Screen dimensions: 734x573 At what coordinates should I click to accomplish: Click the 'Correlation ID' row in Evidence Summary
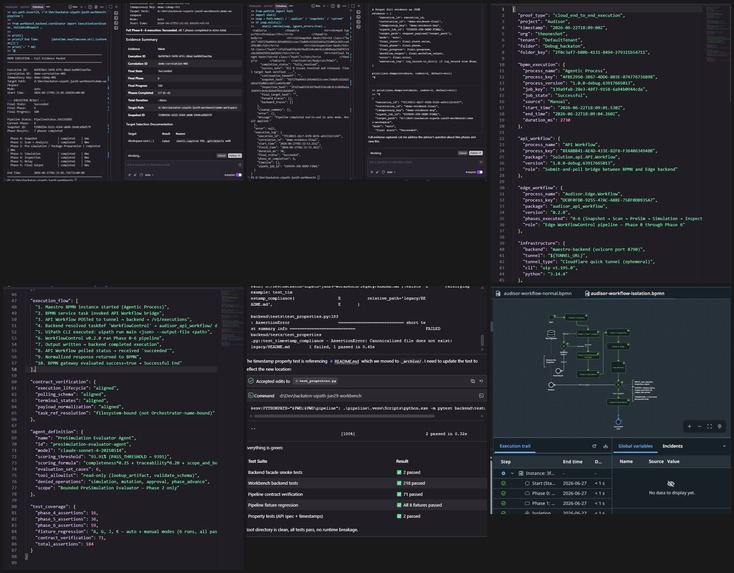click(184, 64)
